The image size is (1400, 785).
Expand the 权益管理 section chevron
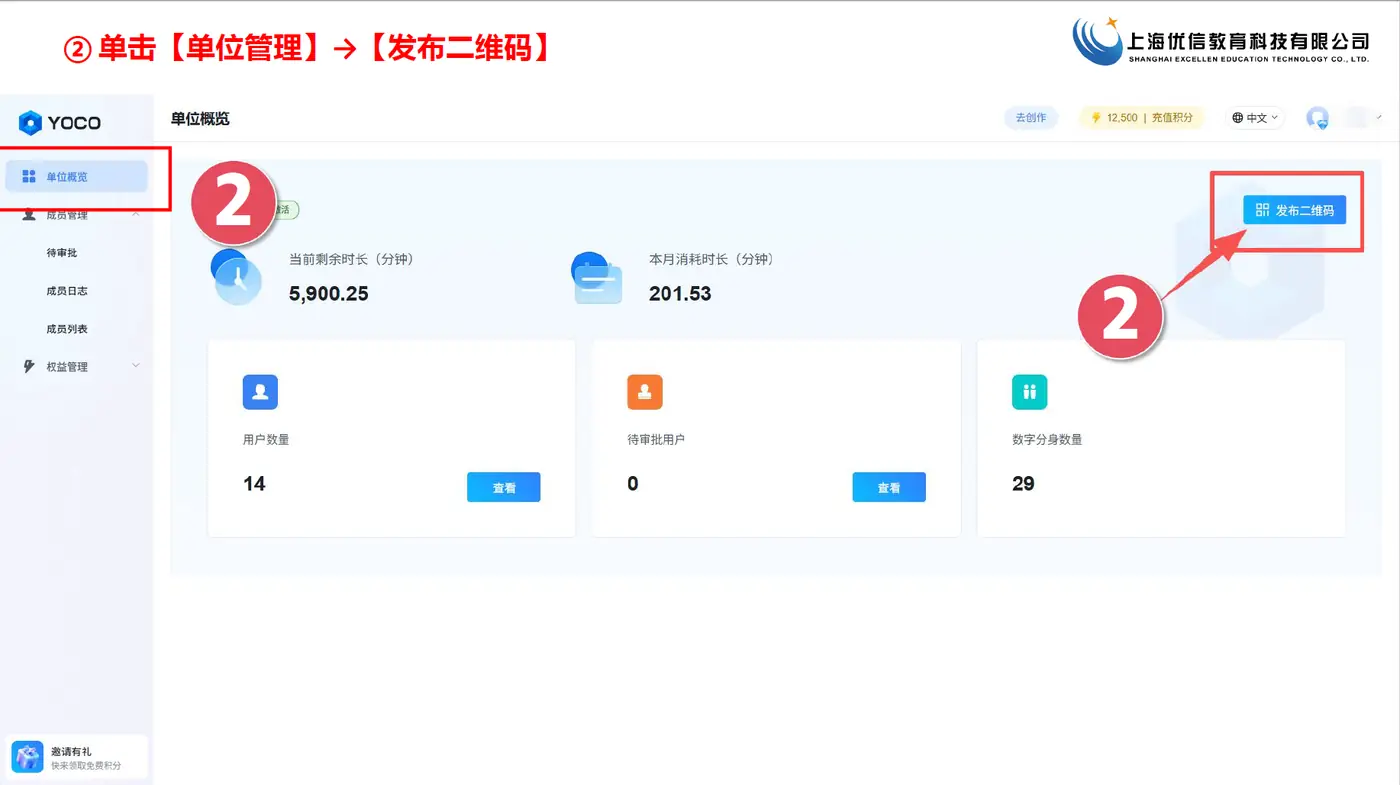click(136, 366)
